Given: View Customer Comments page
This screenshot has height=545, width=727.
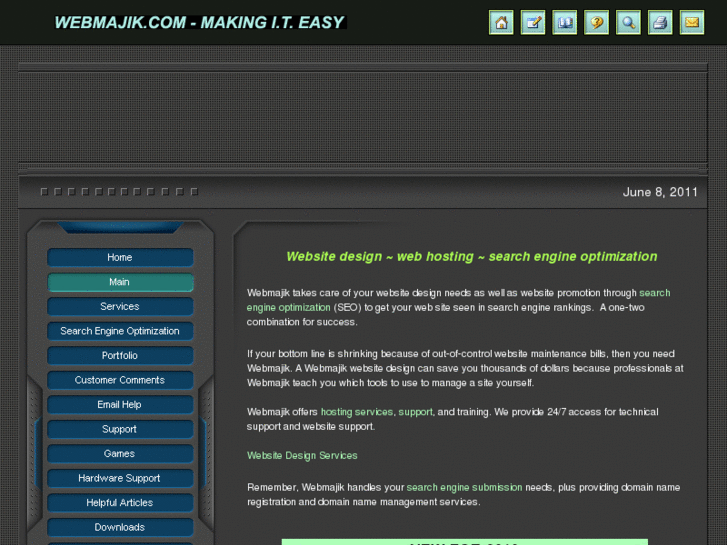Looking at the screenshot, I should coord(120,380).
